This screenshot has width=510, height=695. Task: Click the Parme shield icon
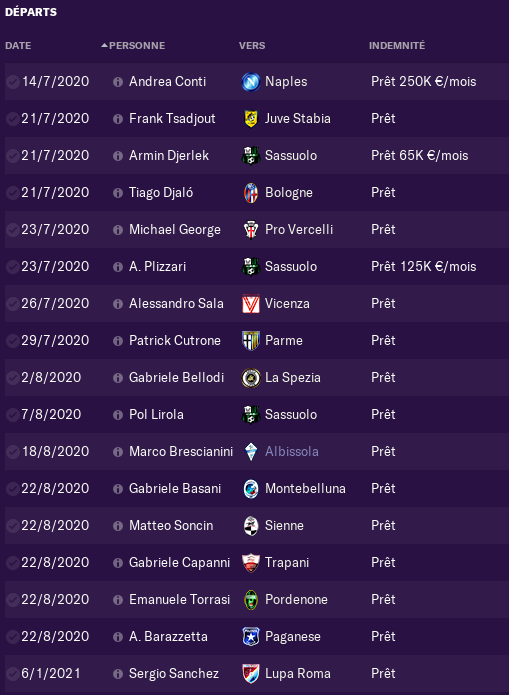click(x=251, y=341)
